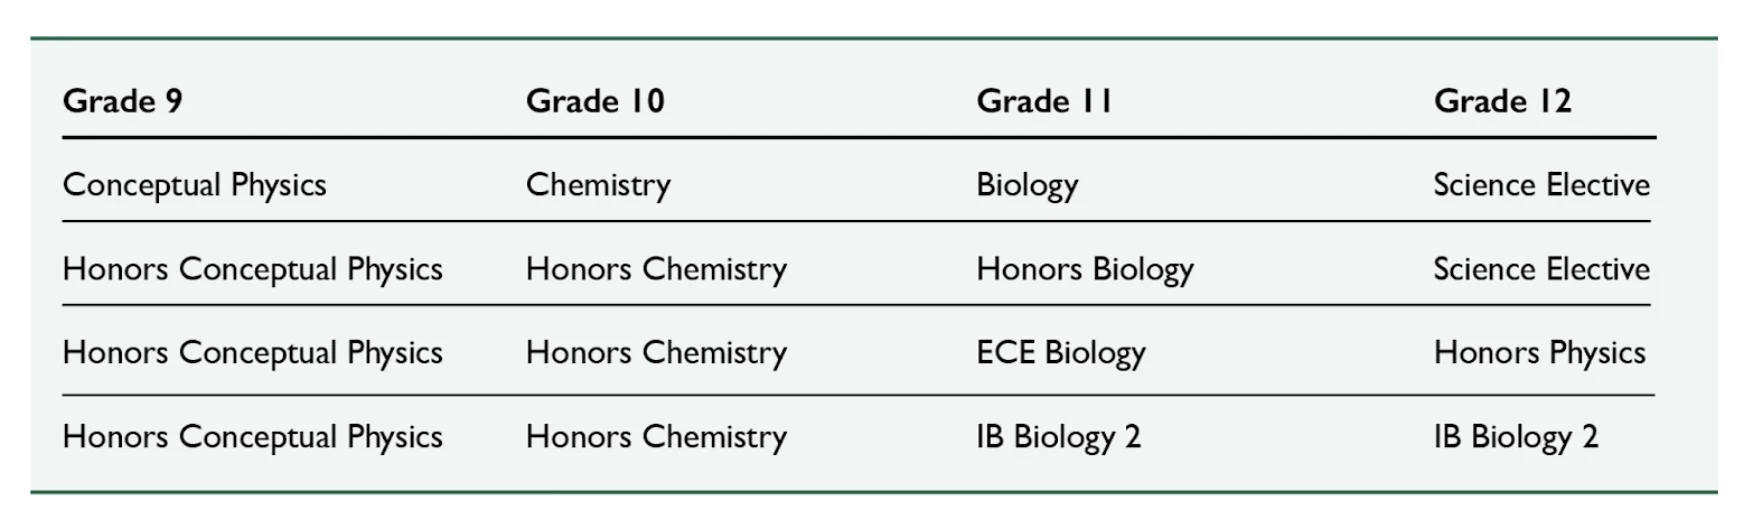Select the Honors Biology cell
The height and width of the screenshot is (518, 1740).
point(1084,269)
